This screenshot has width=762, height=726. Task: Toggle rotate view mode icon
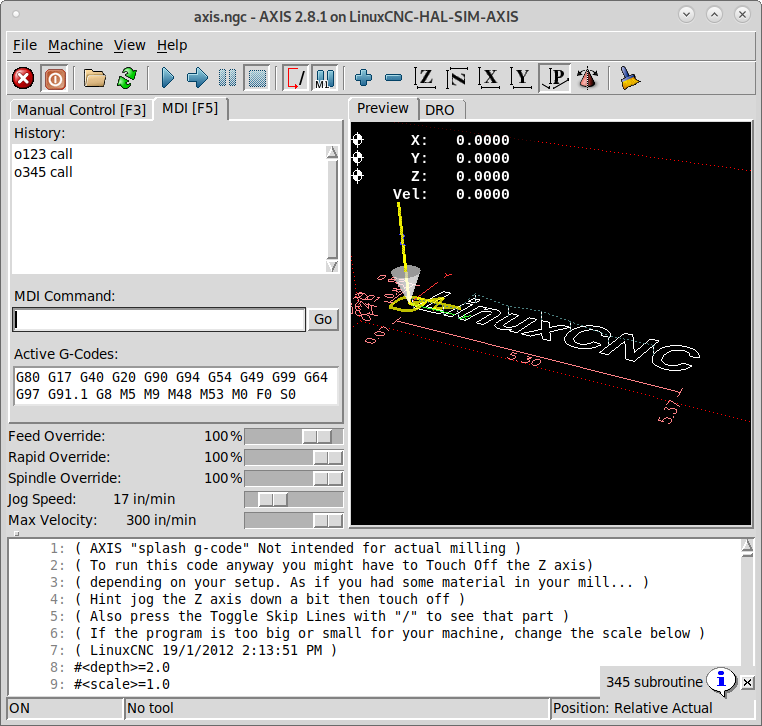588,78
